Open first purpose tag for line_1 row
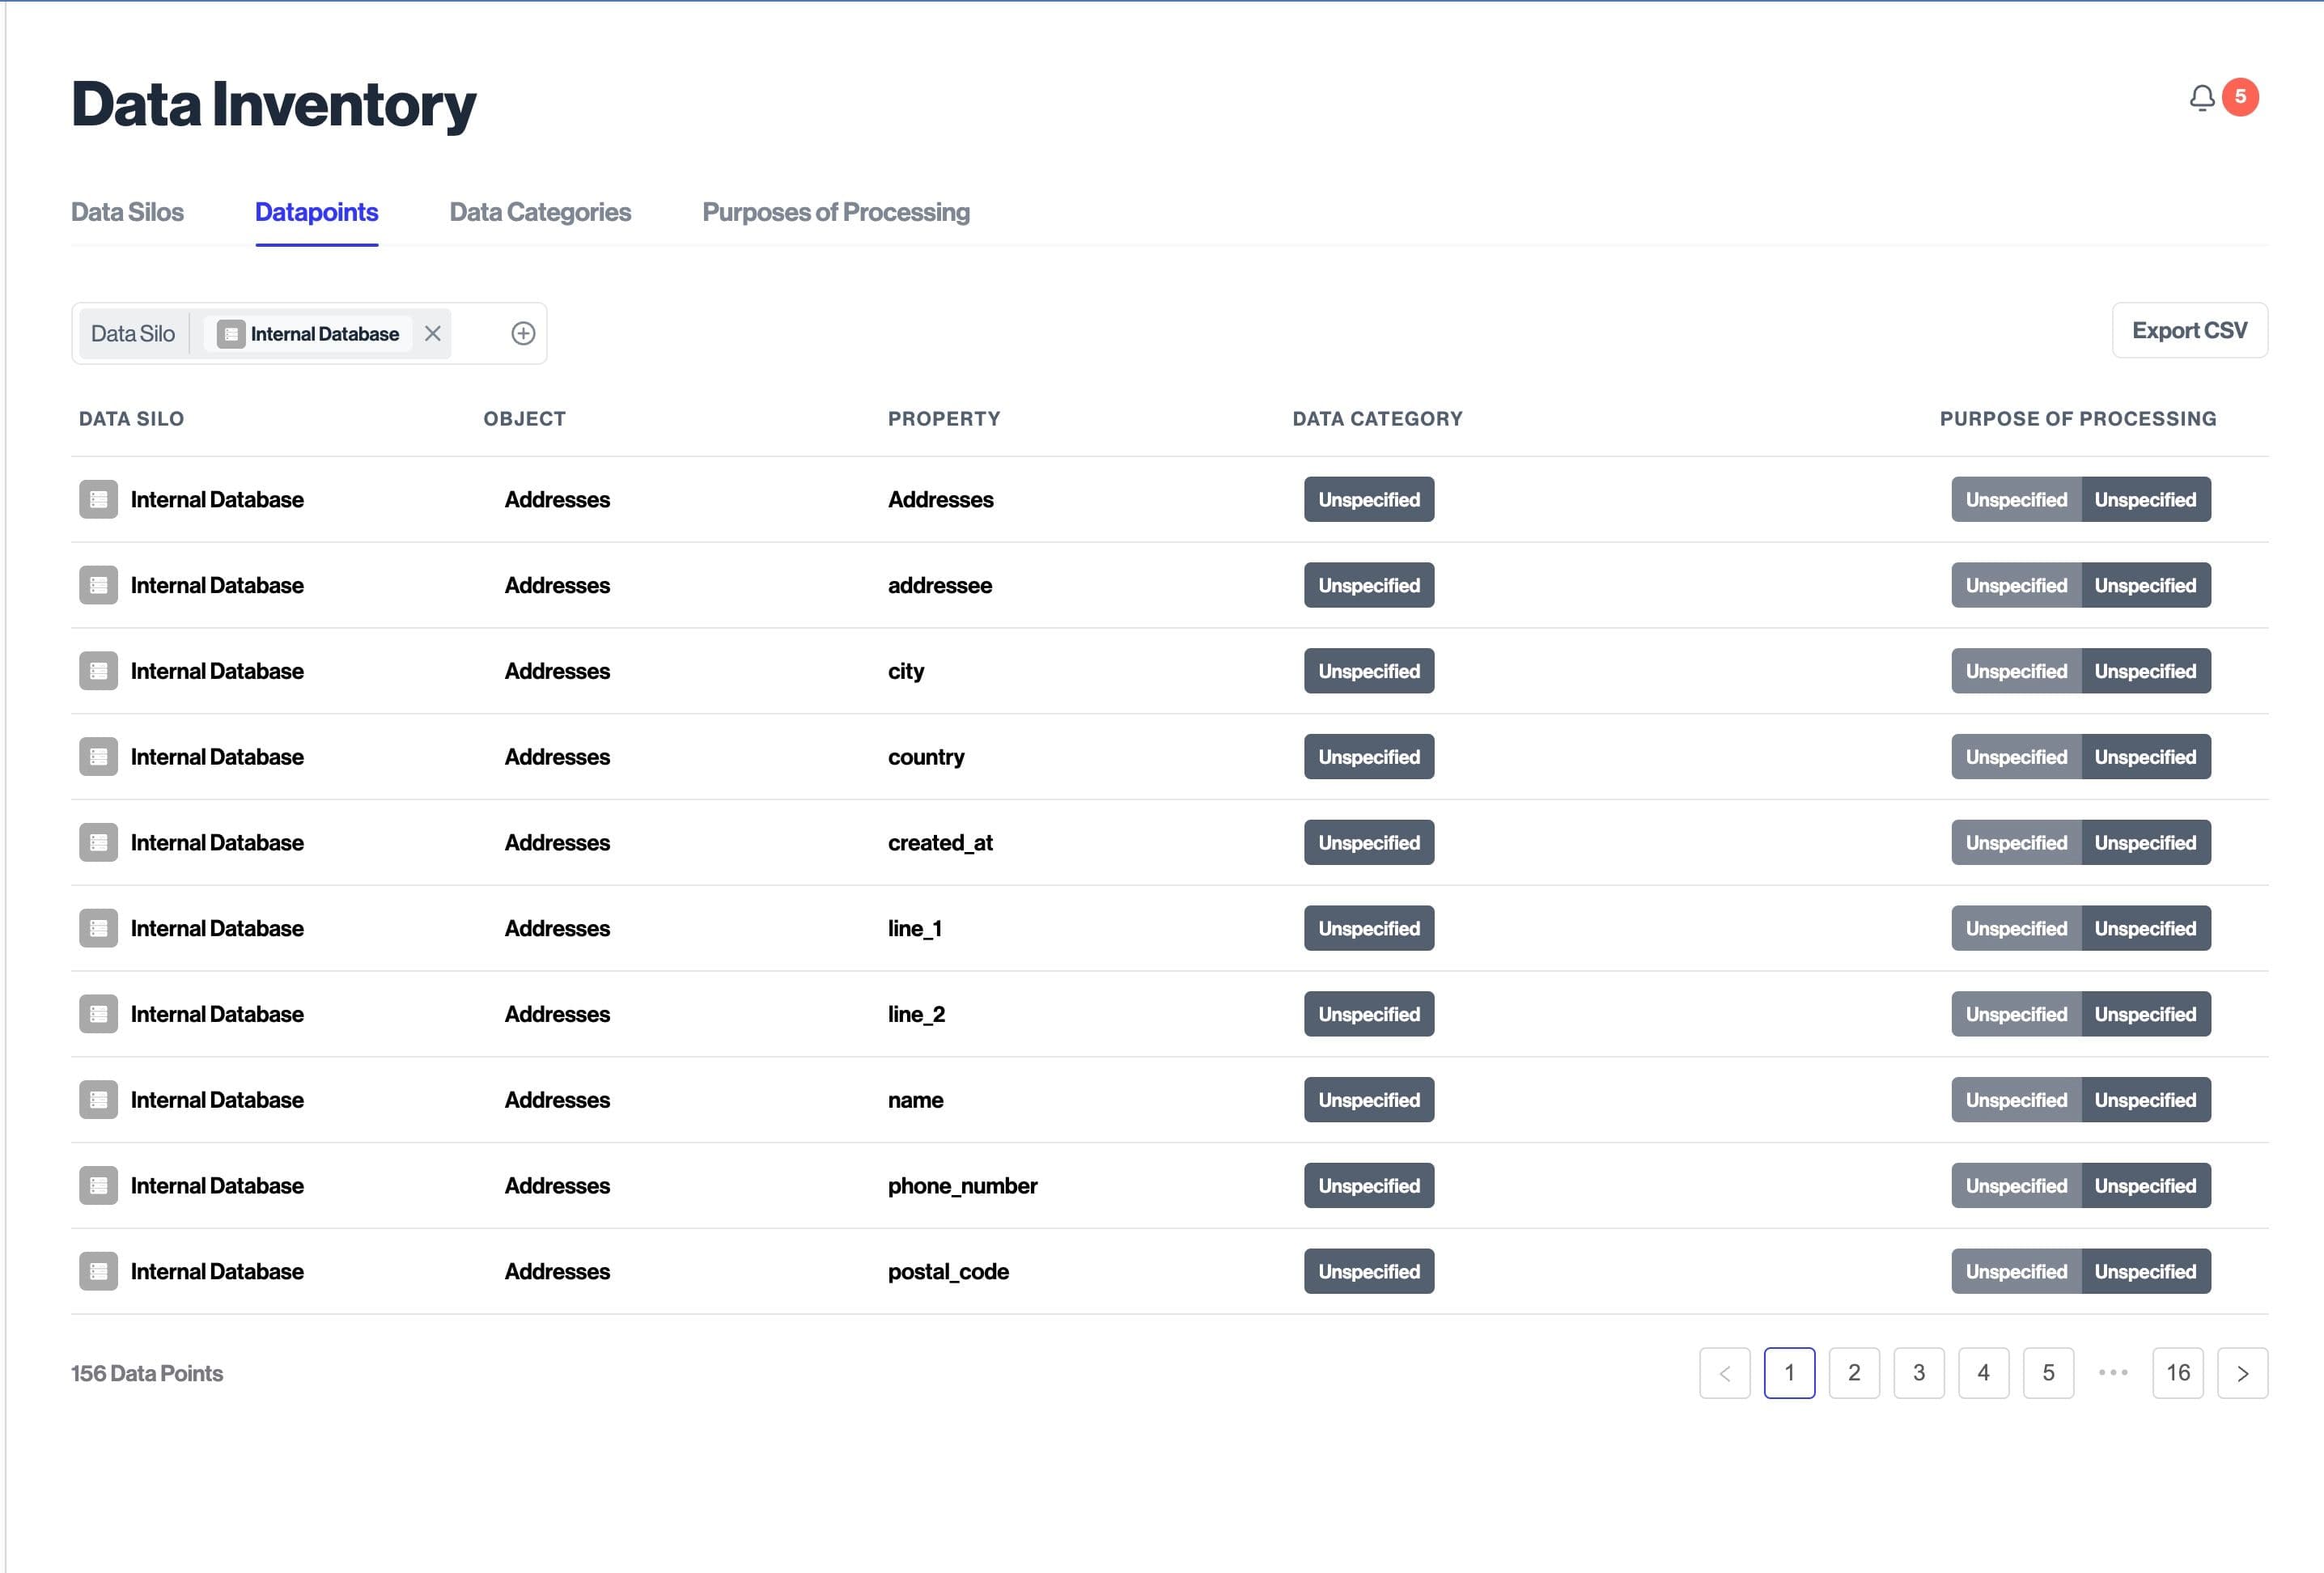This screenshot has width=2324, height=1573. (2015, 929)
